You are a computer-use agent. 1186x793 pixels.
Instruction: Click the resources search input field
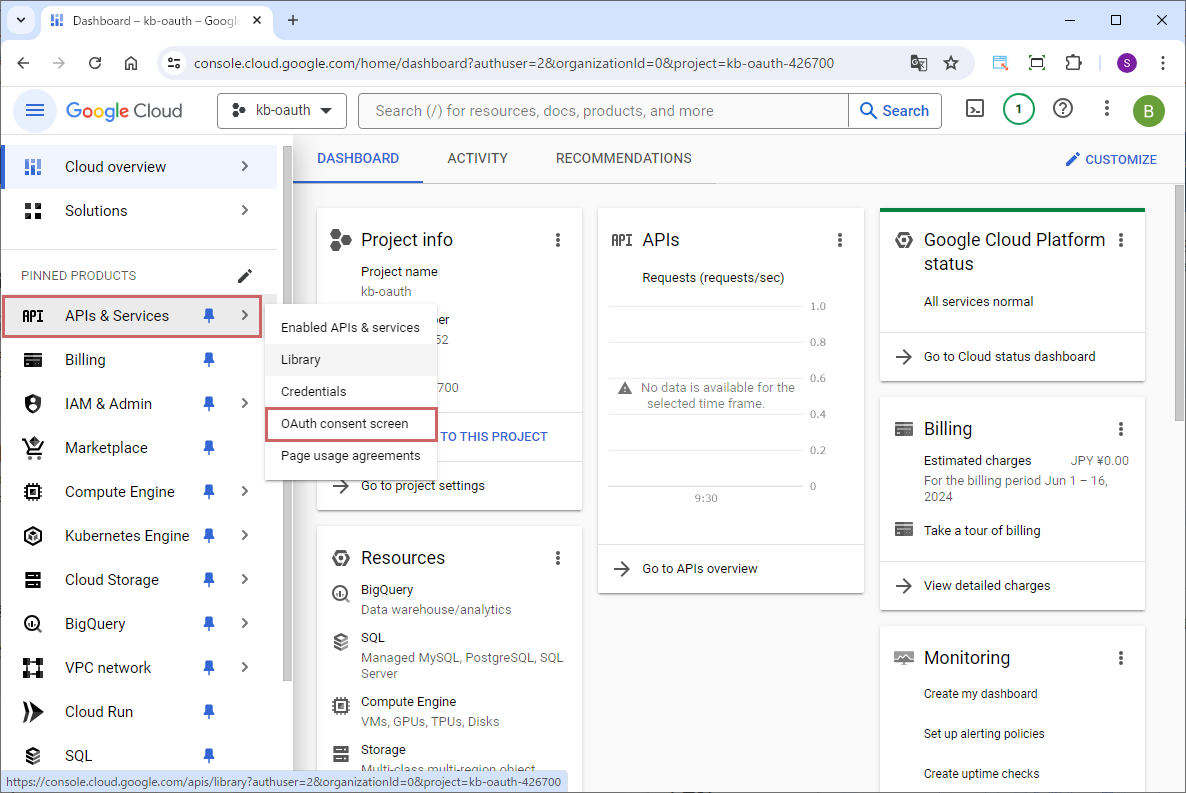pos(602,111)
